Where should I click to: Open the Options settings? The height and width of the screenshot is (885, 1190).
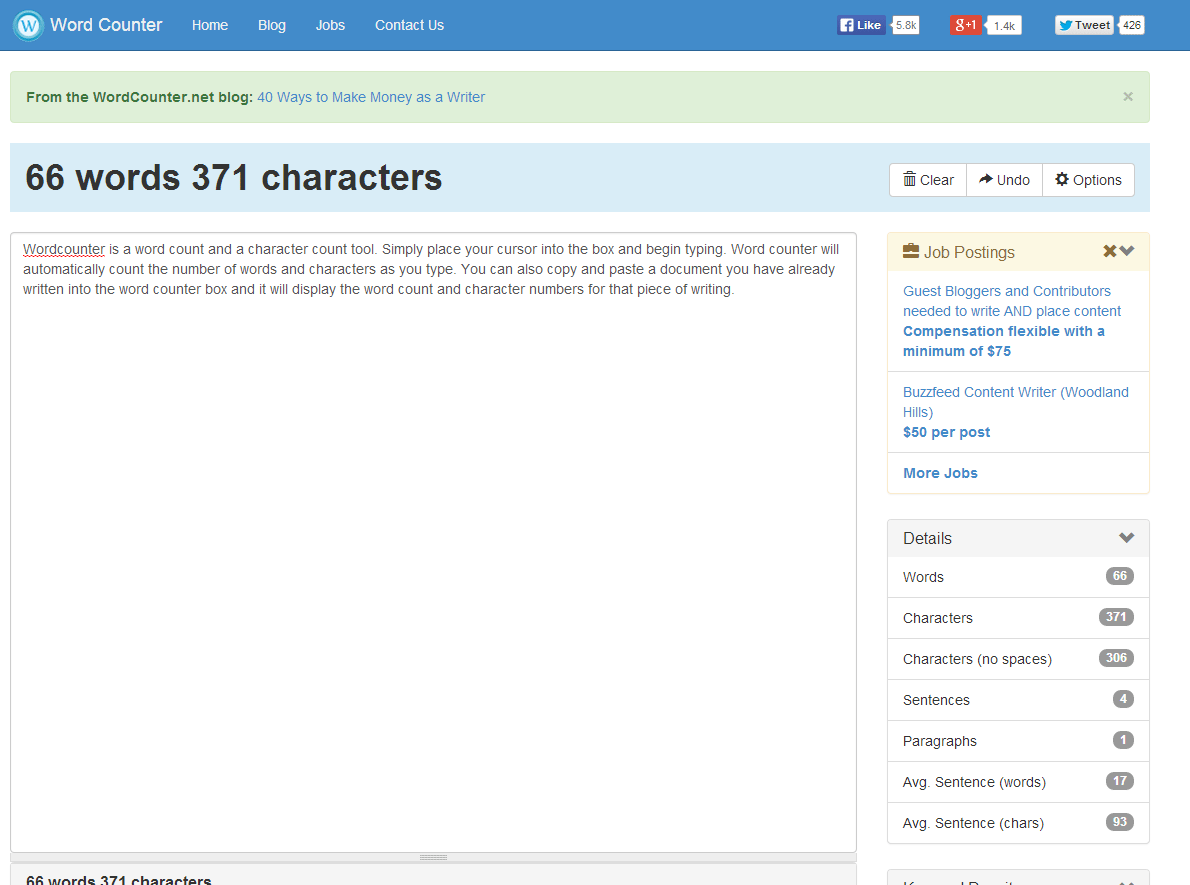1088,180
